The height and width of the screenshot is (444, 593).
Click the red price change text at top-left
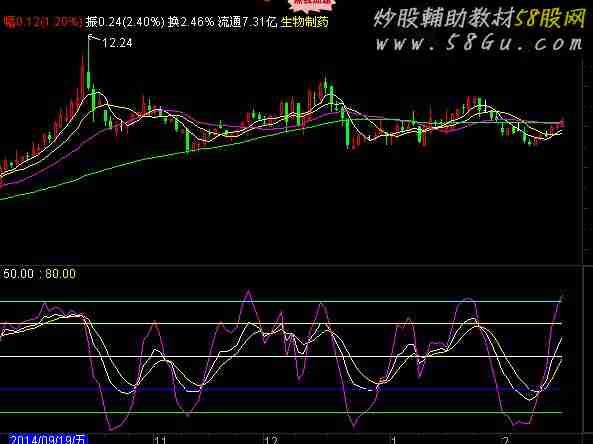[x=42, y=22]
